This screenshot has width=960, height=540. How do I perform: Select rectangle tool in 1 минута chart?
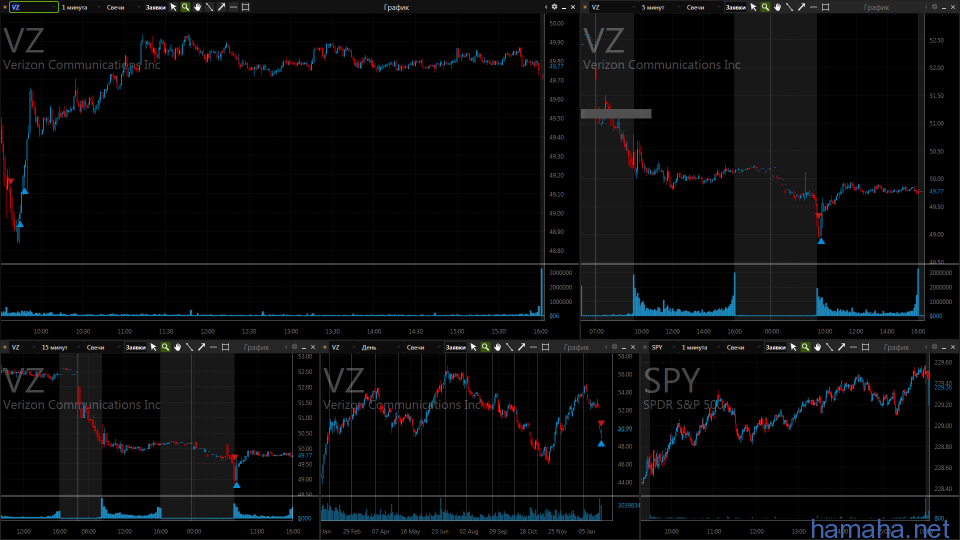point(246,7)
